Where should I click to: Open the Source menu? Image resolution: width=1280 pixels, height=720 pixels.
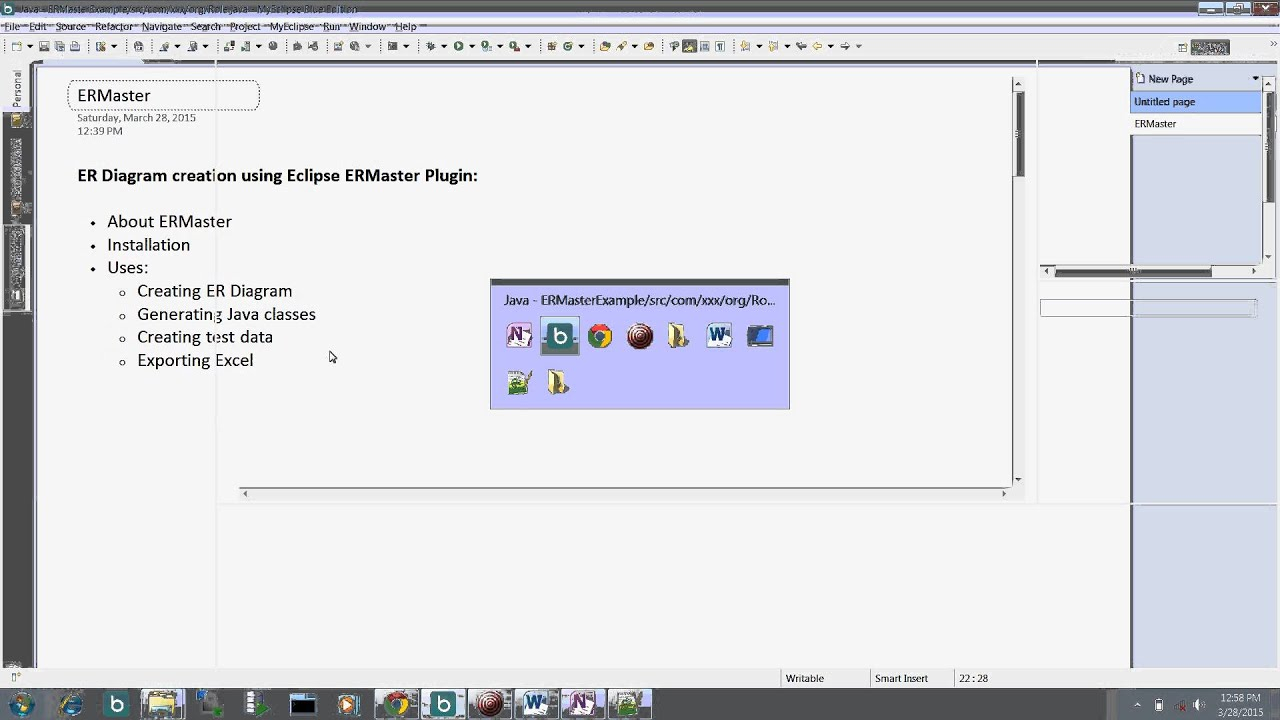click(x=71, y=27)
